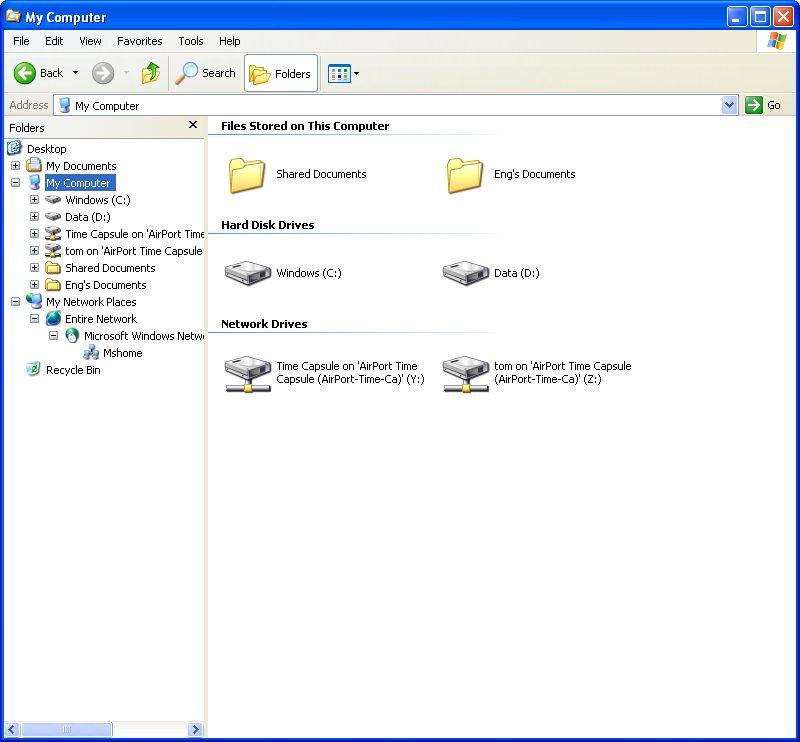Open the Favorites menu
This screenshot has height=742, width=800.
pyautogui.click(x=139, y=41)
